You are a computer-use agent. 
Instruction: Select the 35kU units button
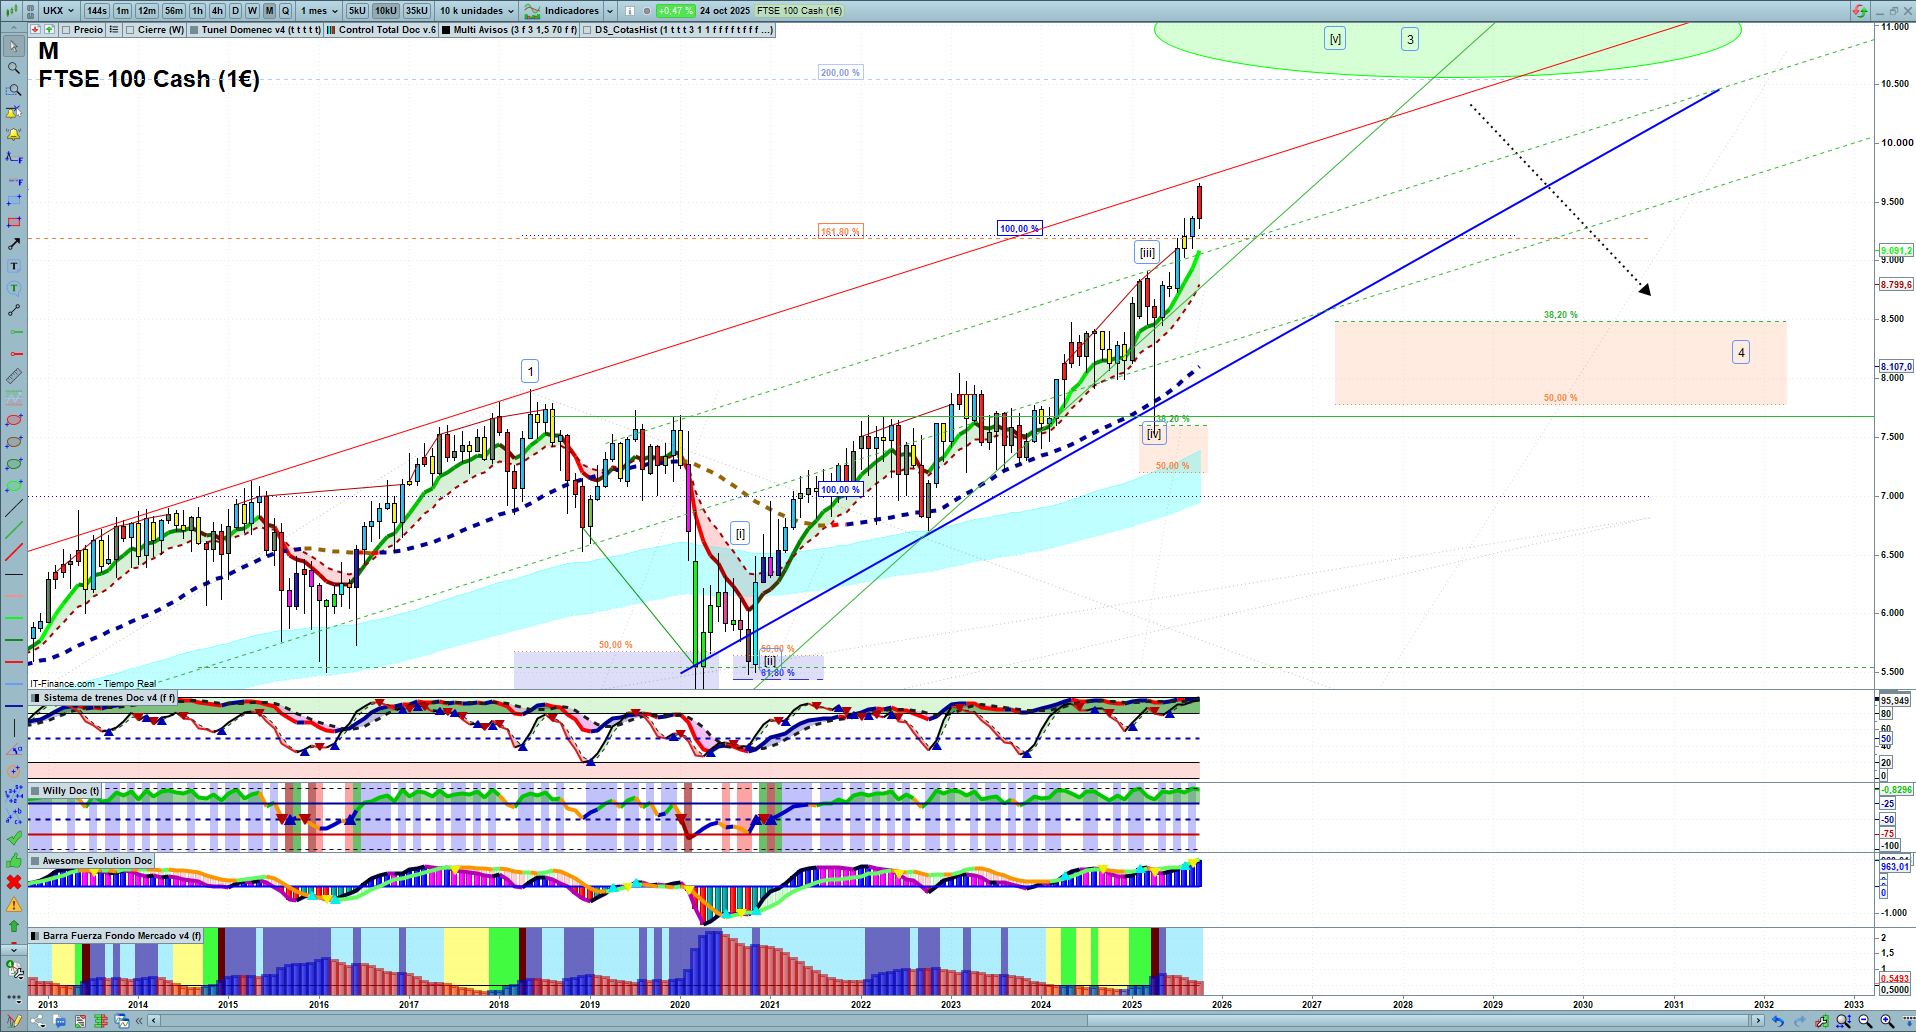416,11
